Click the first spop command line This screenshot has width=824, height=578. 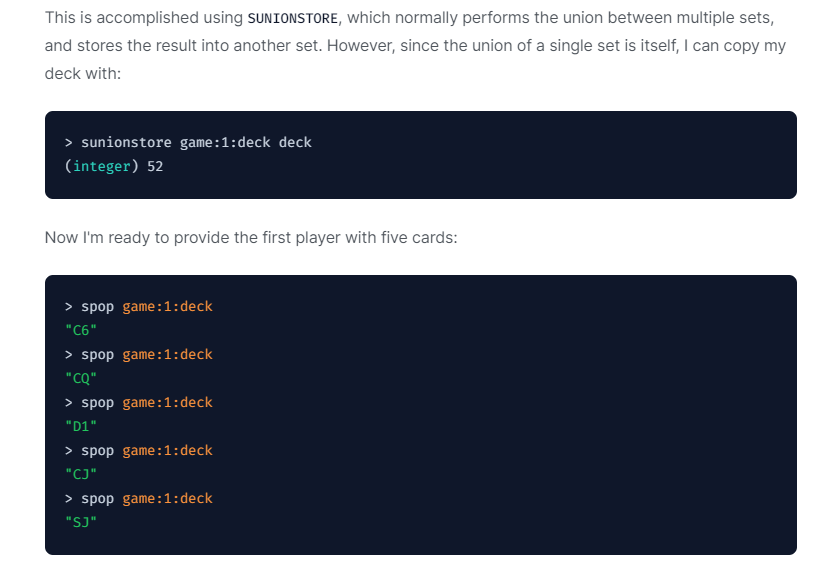tap(138, 307)
